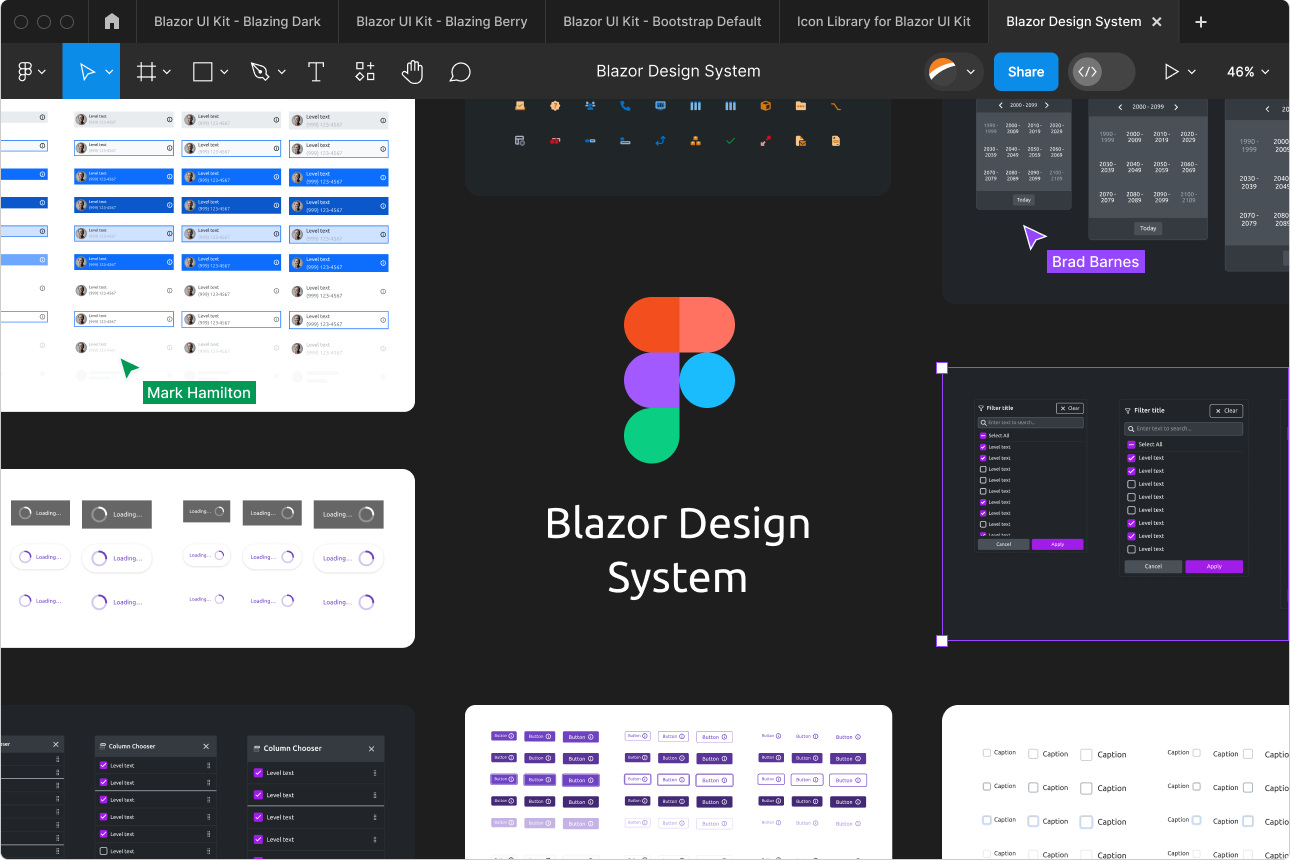
Task: Switch to Blazor UI Kit - Blazing Dark tab
Action: 237,21
